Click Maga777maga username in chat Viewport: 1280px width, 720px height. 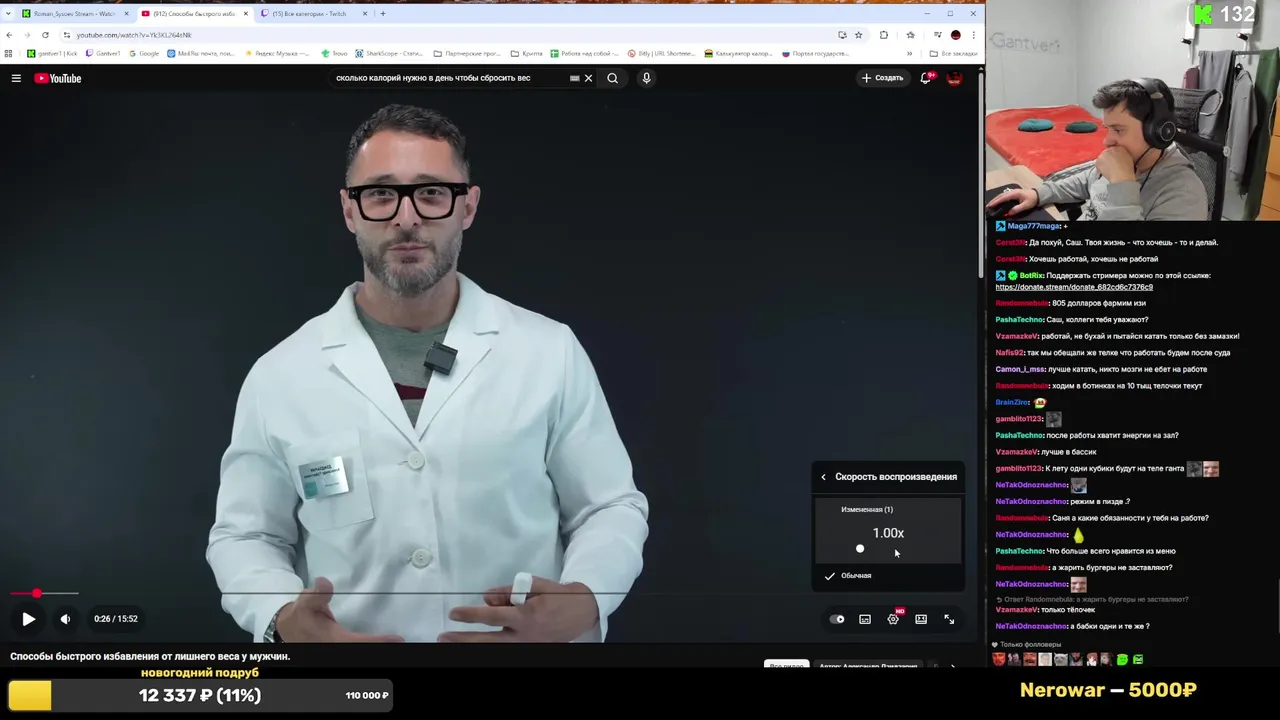tap(1034, 226)
